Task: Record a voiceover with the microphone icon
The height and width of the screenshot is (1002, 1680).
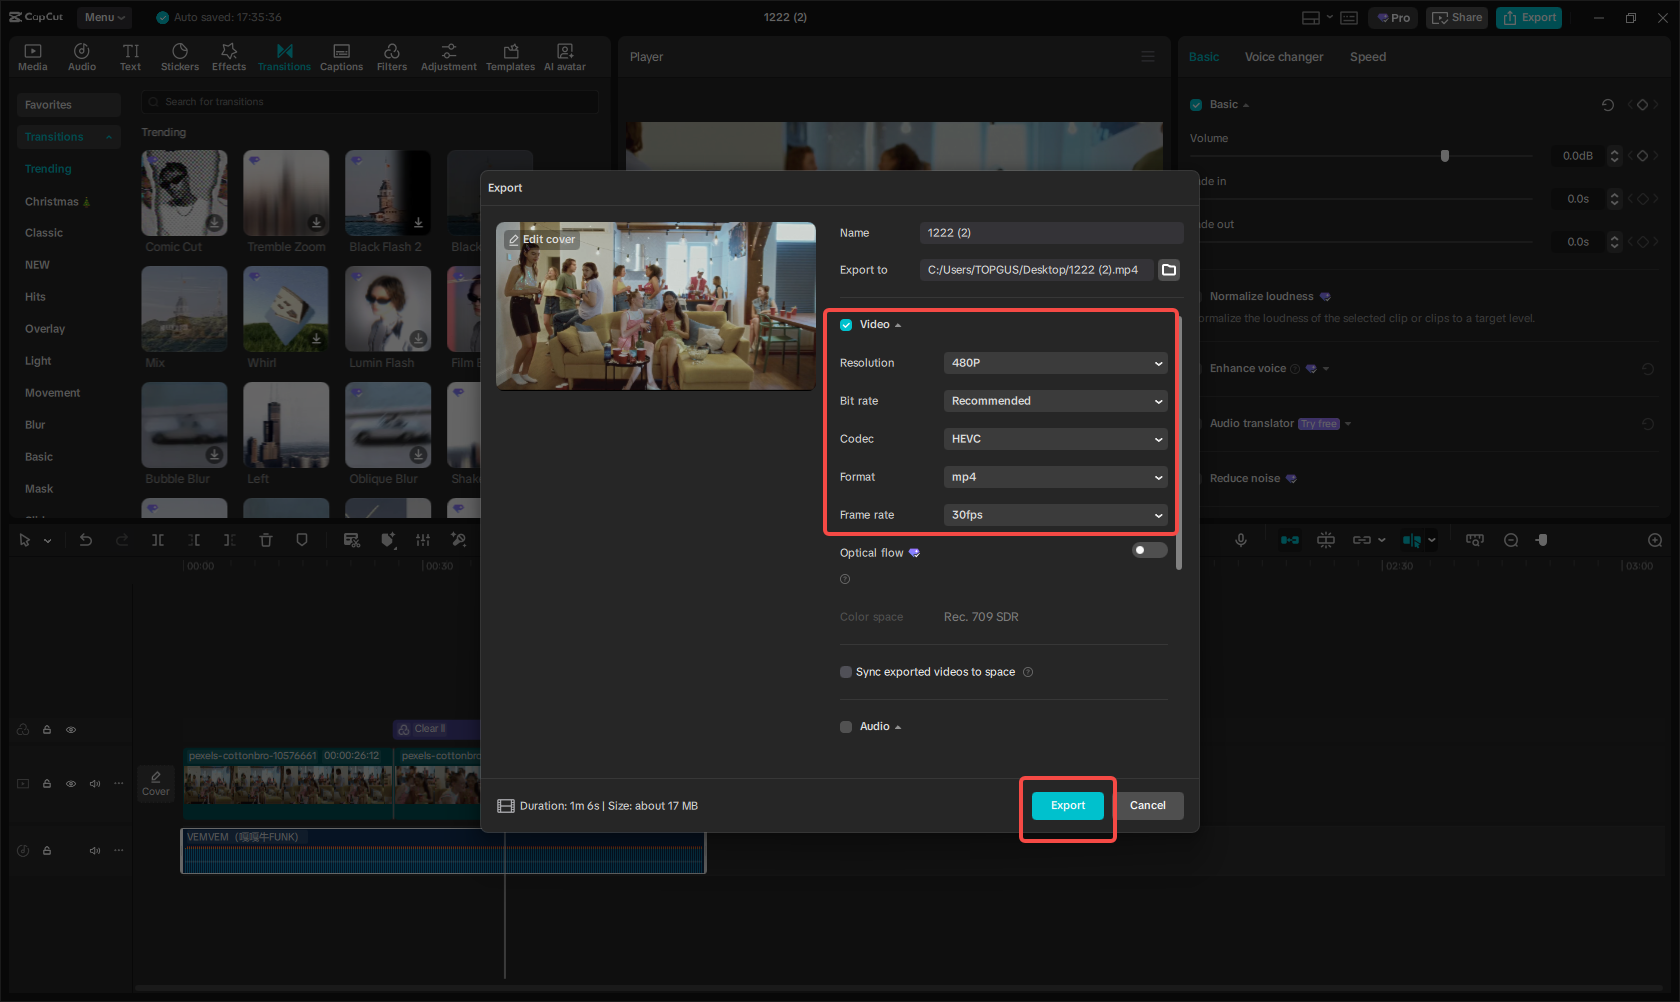Action: pos(1241,540)
